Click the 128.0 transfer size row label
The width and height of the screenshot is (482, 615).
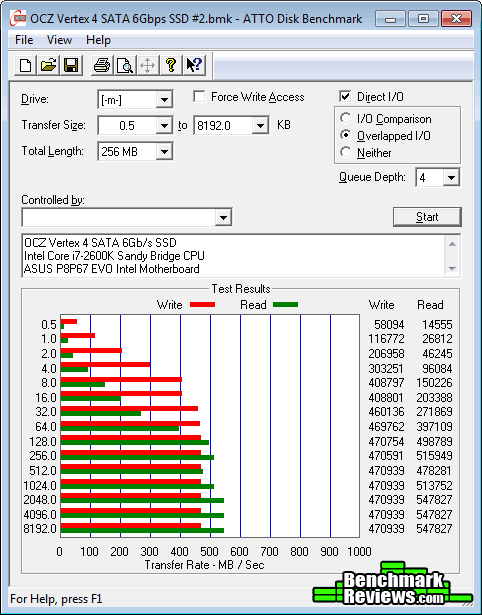[x=43, y=442]
